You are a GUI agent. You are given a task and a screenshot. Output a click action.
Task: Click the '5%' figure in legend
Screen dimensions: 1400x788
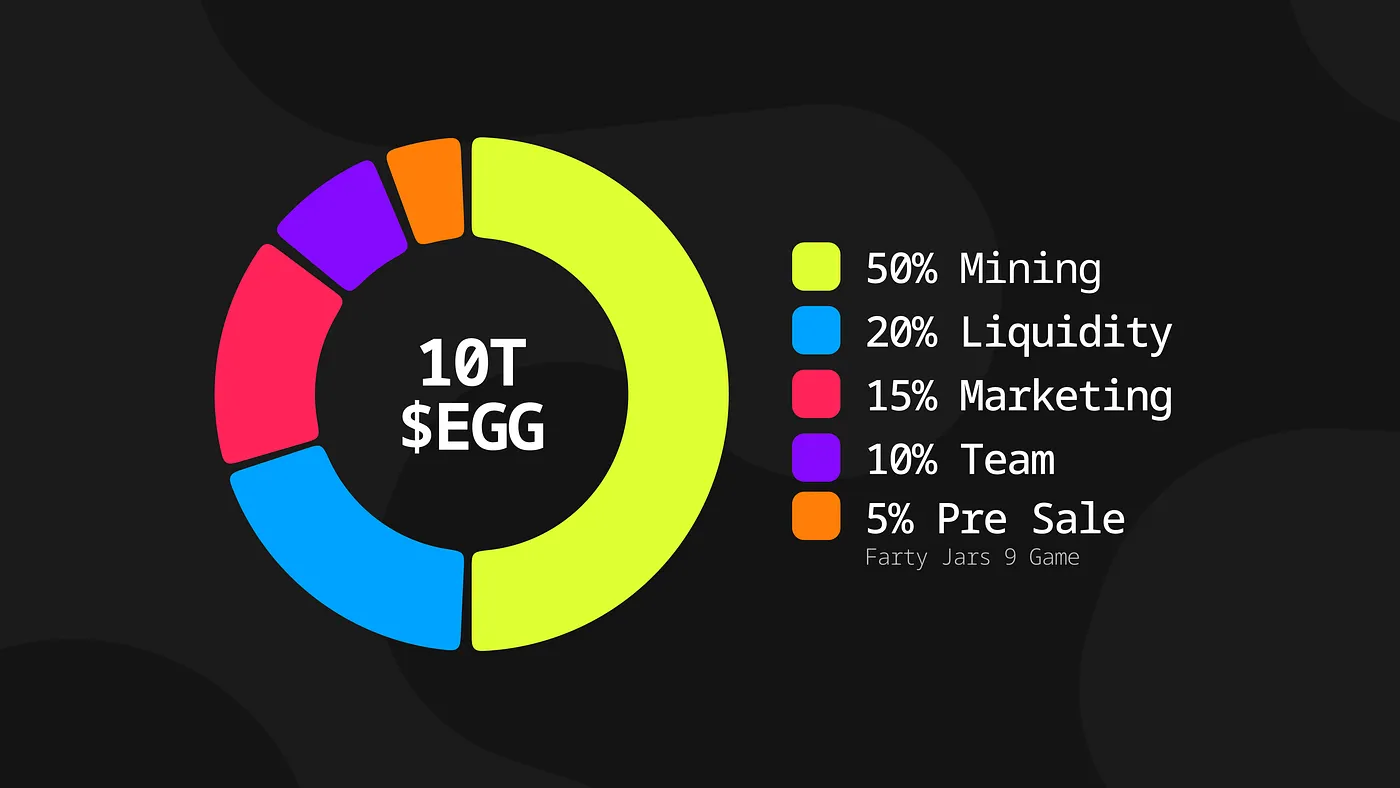[889, 519]
